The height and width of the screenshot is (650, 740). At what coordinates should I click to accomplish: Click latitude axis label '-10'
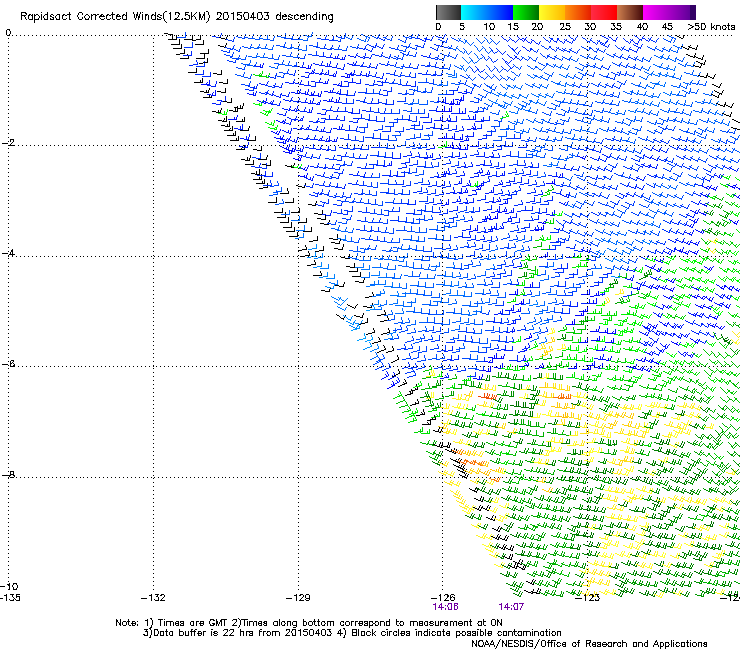tap(9, 586)
